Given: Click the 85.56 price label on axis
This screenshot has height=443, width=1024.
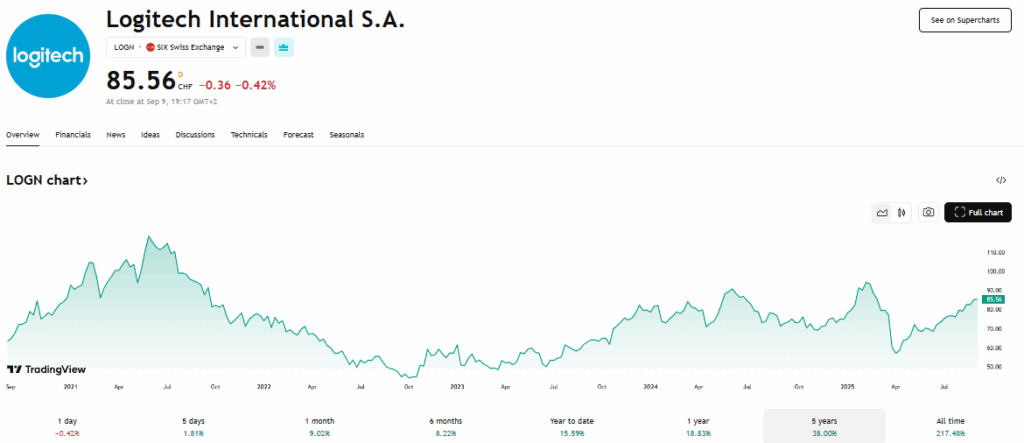Looking at the screenshot, I should coord(993,299).
